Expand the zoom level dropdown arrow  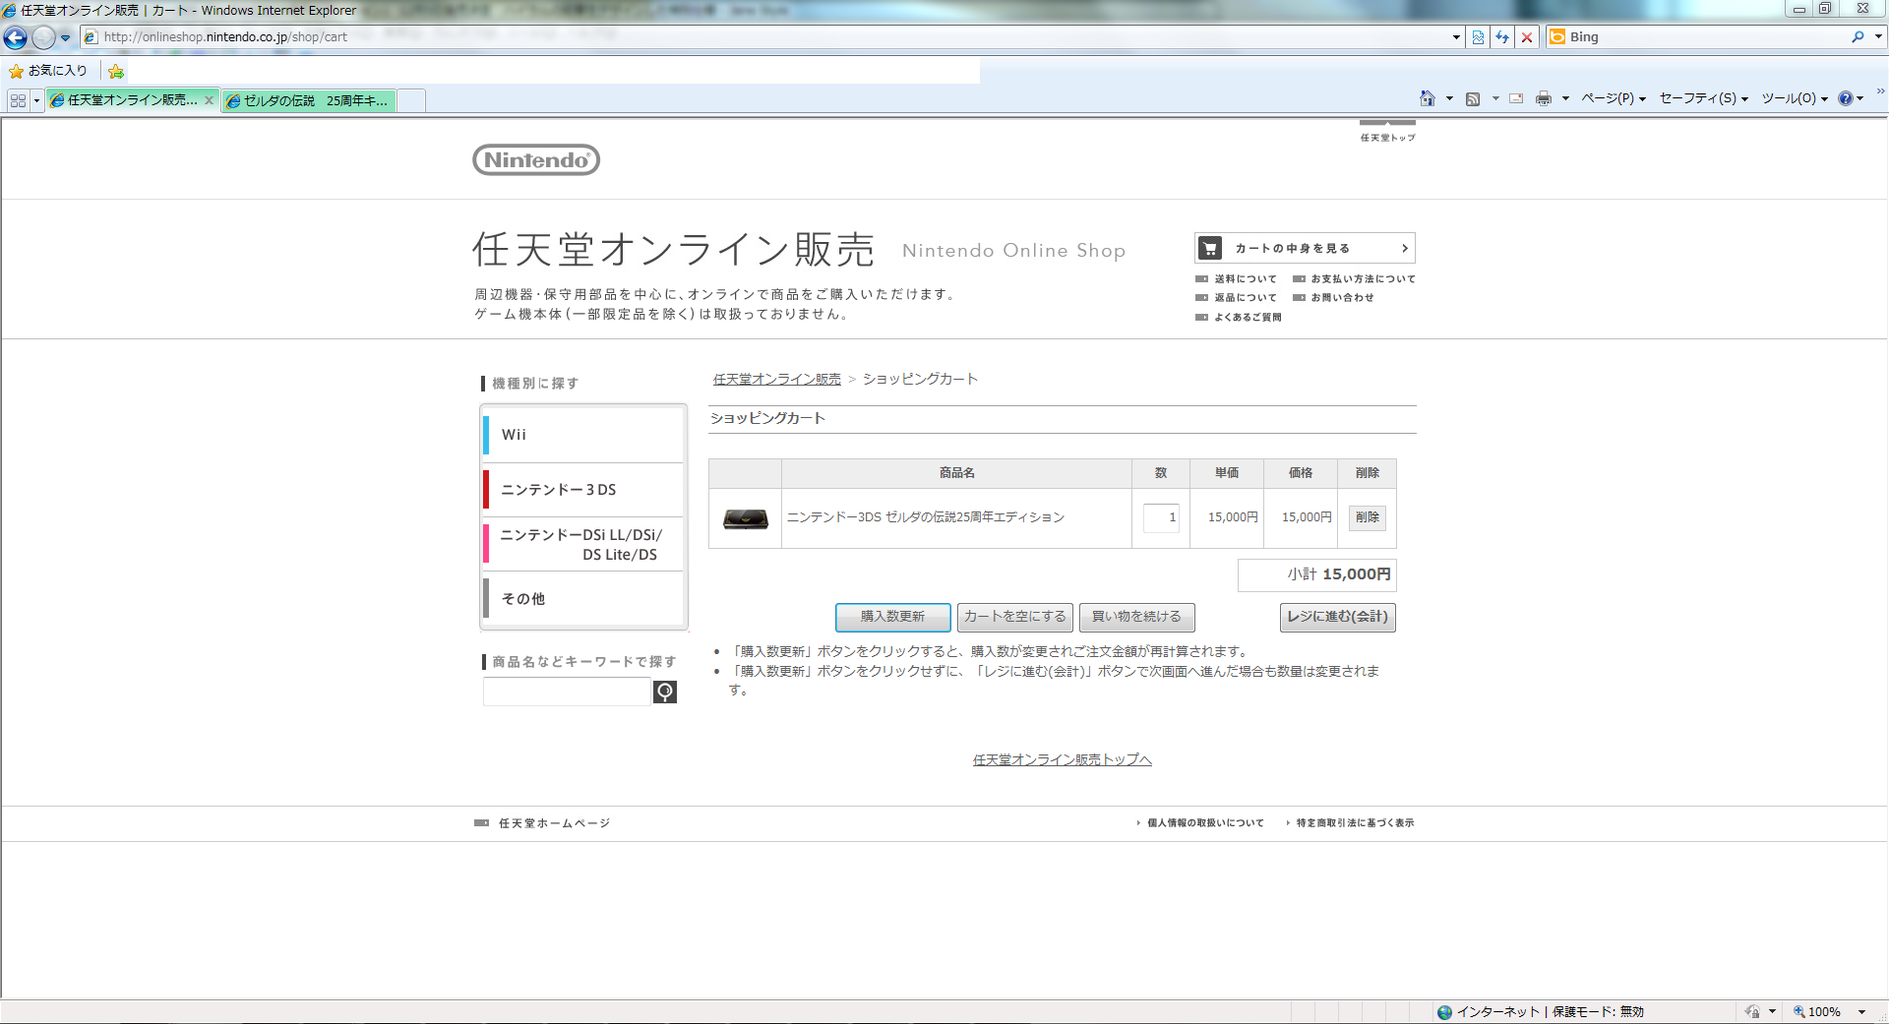coord(1862,1012)
